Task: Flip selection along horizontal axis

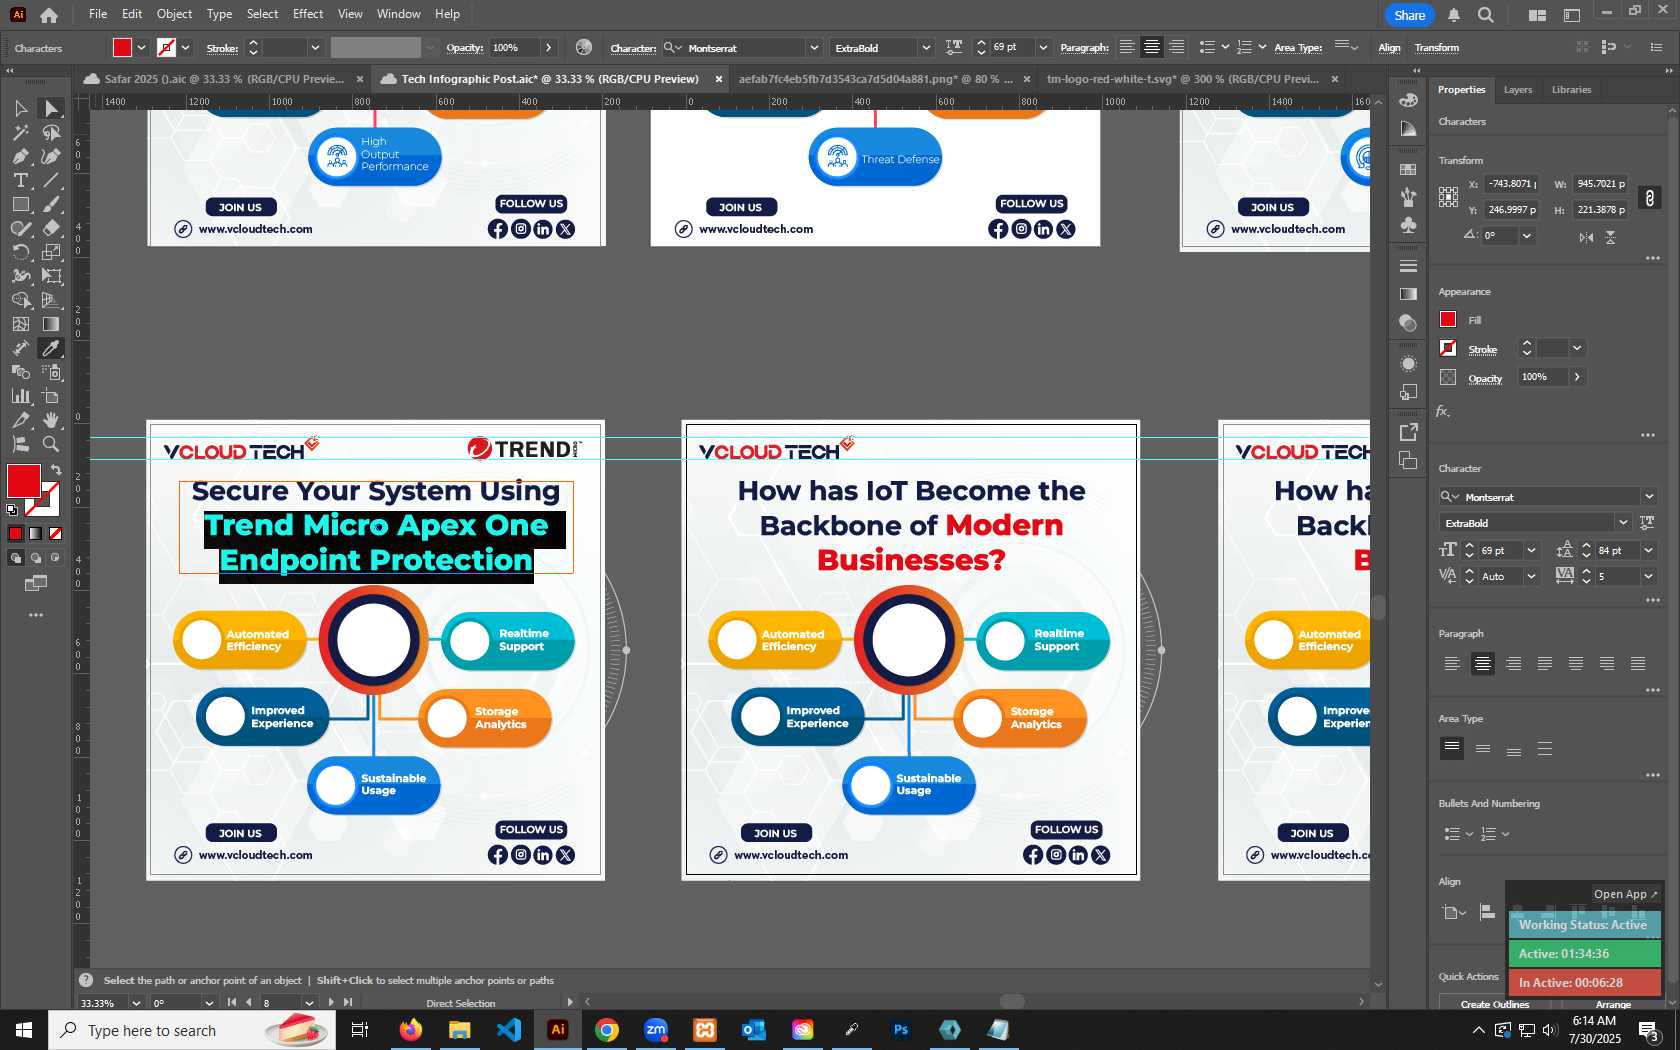Action: tap(1586, 237)
